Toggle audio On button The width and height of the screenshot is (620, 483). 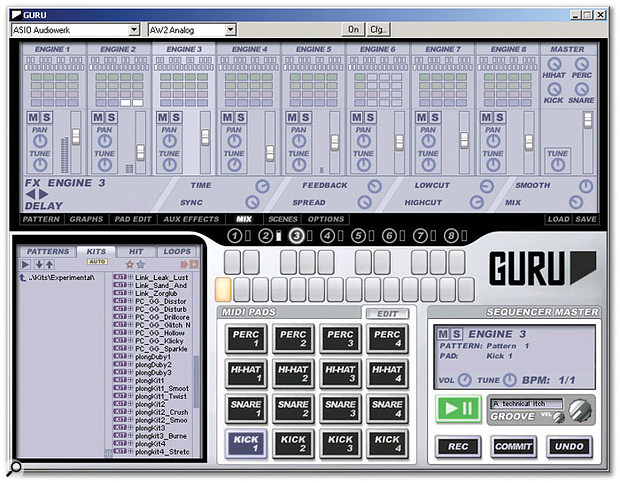tap(353, 30)
